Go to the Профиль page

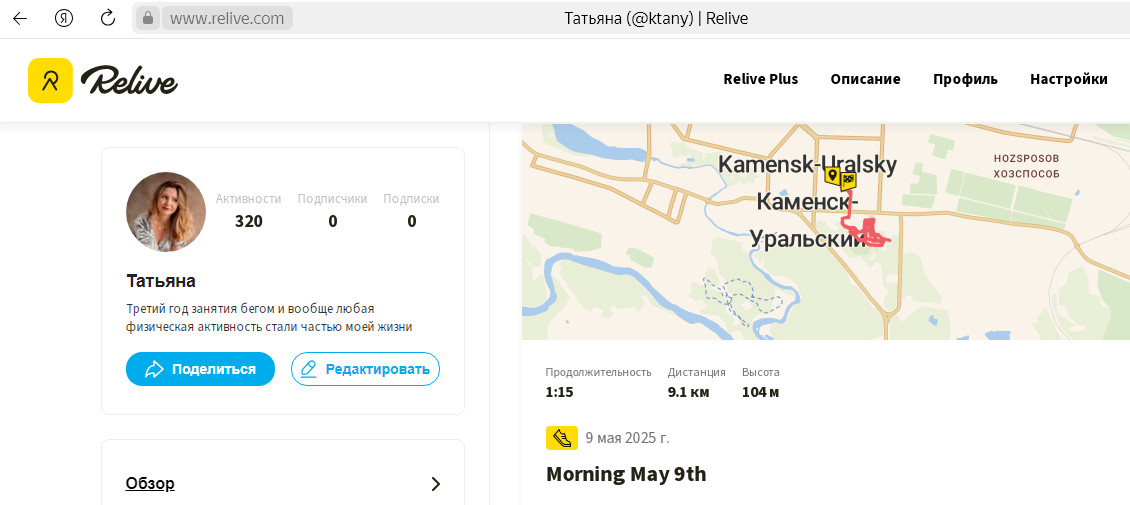(x=965, y=79)
